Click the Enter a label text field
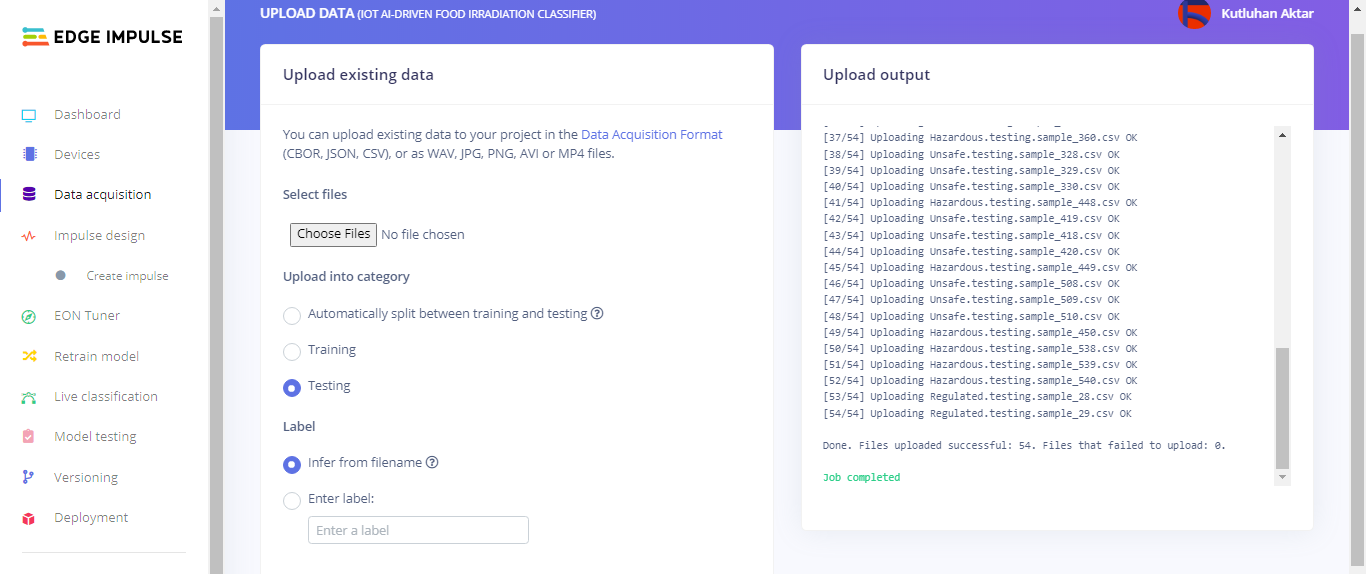Viewport: 1366px width, 574px height. click(418, 530)
